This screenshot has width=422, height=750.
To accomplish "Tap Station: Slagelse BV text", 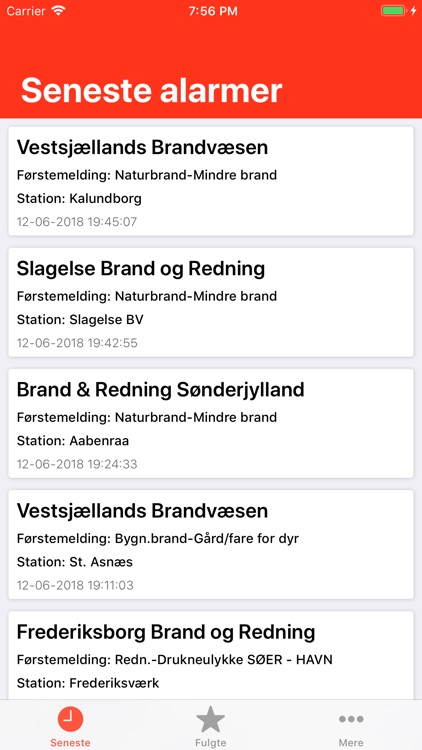I will click(80, 320).
